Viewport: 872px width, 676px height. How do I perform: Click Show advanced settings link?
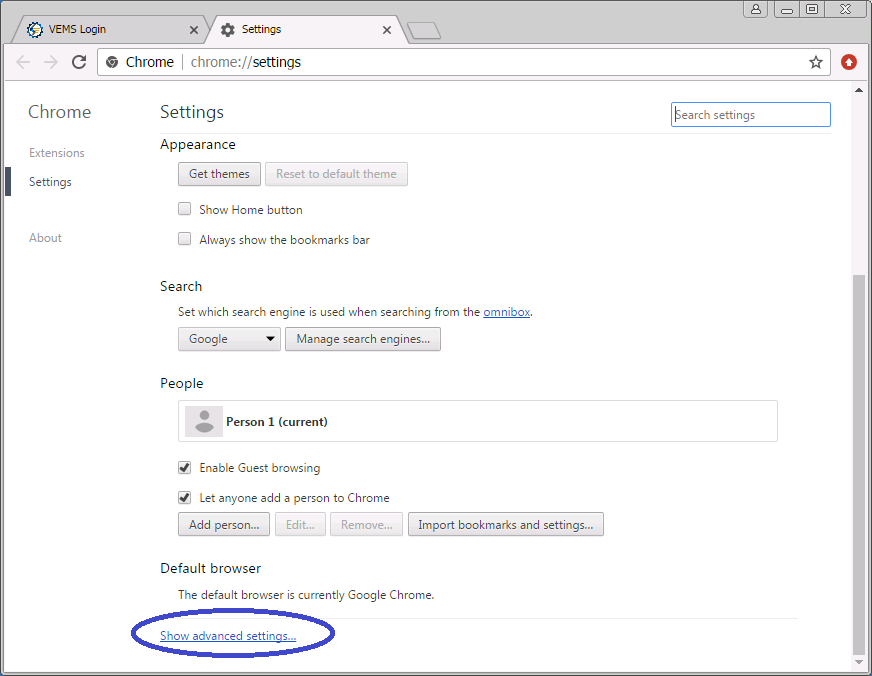coord(228,636)
